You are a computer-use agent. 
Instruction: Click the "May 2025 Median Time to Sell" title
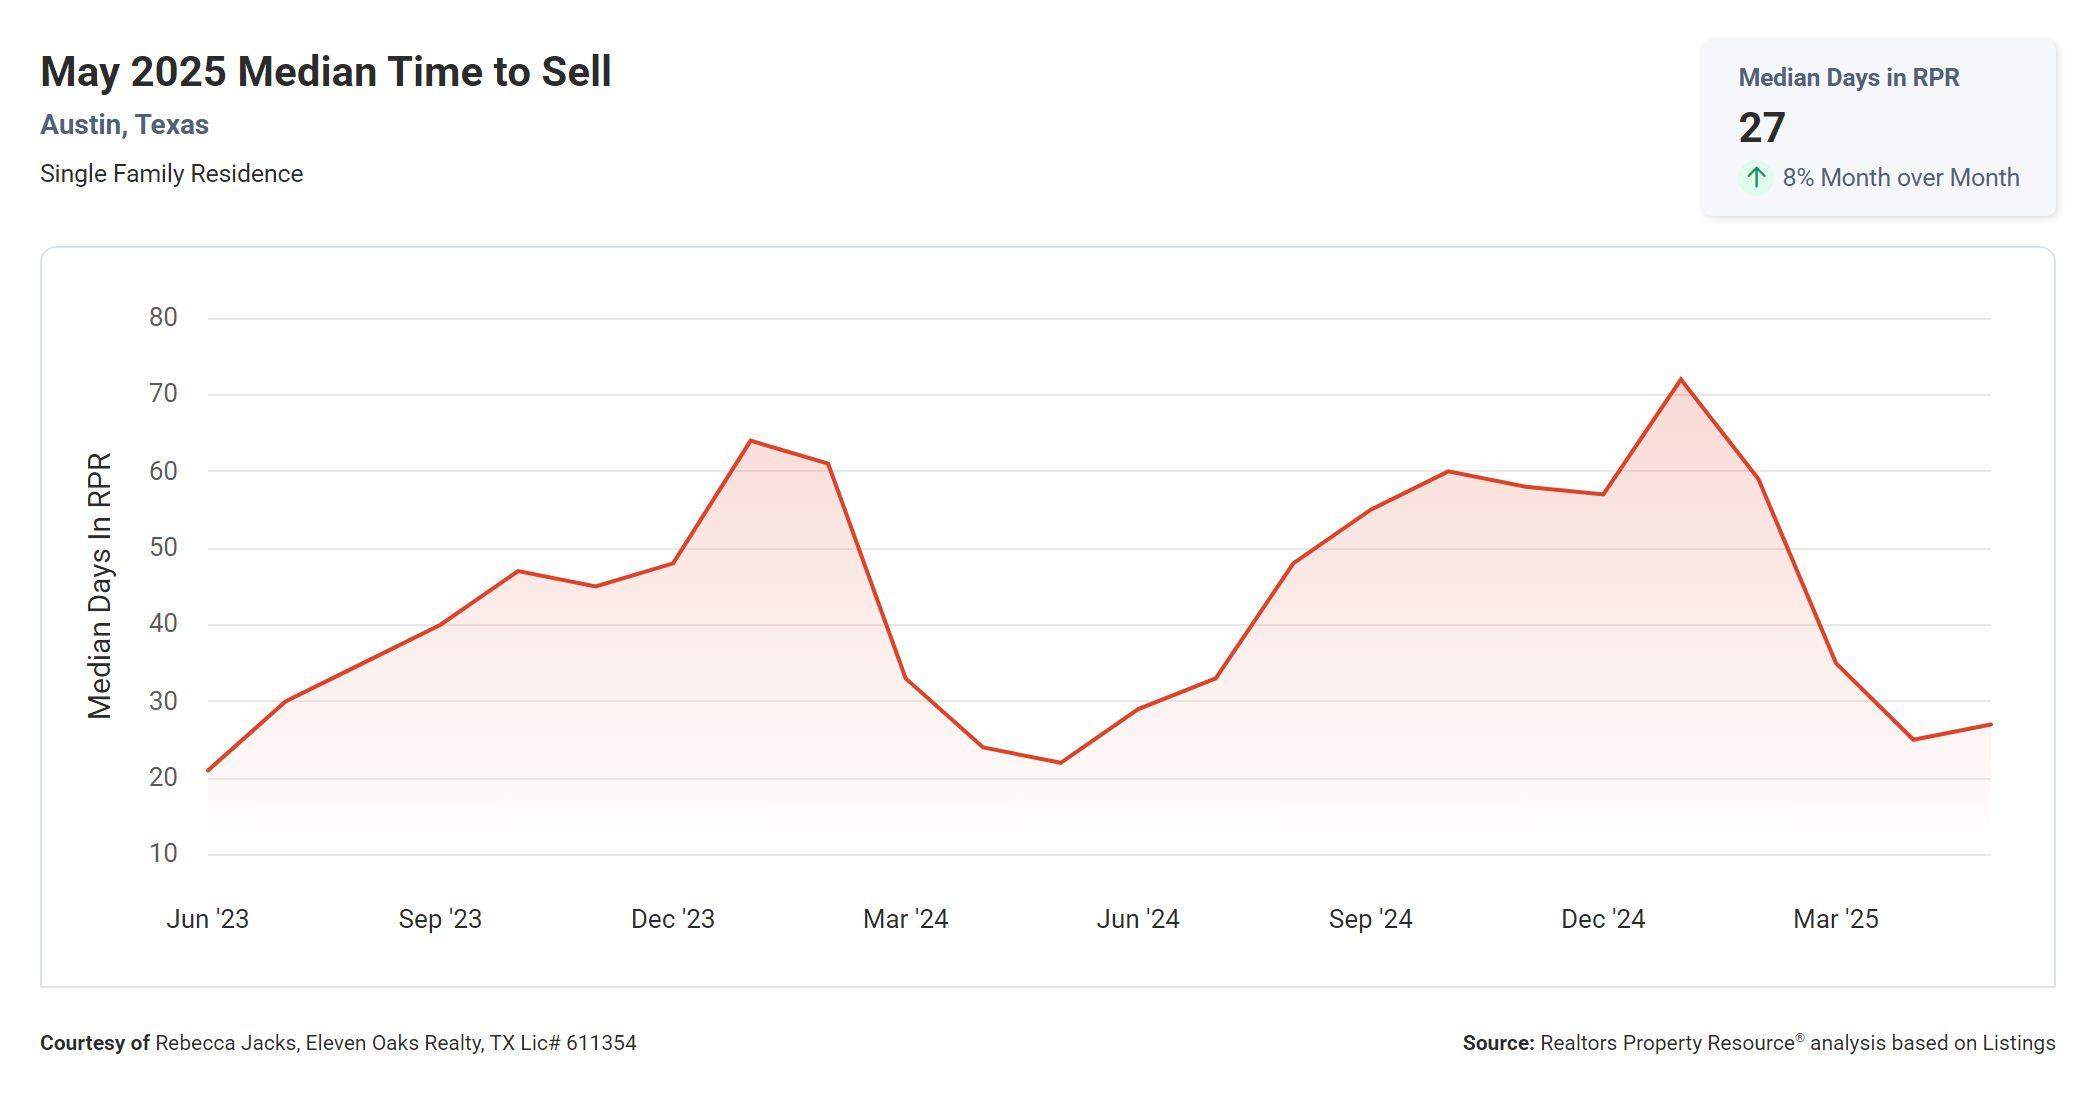325,72
